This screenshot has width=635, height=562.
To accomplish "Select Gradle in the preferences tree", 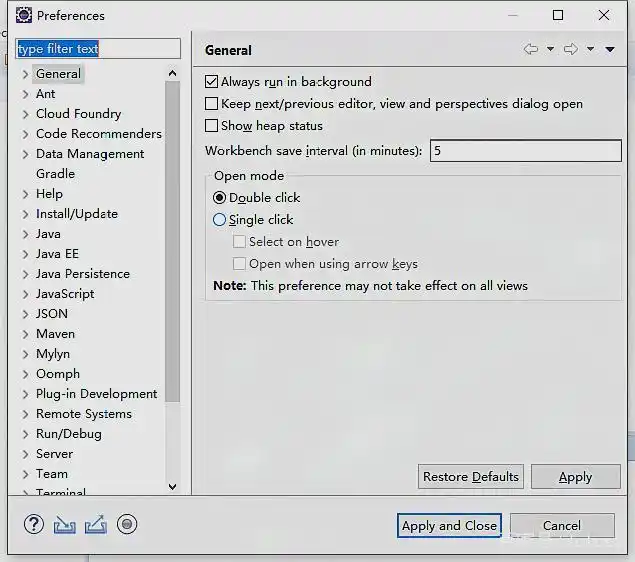I will pyautogui.click(x=55, y=174).
